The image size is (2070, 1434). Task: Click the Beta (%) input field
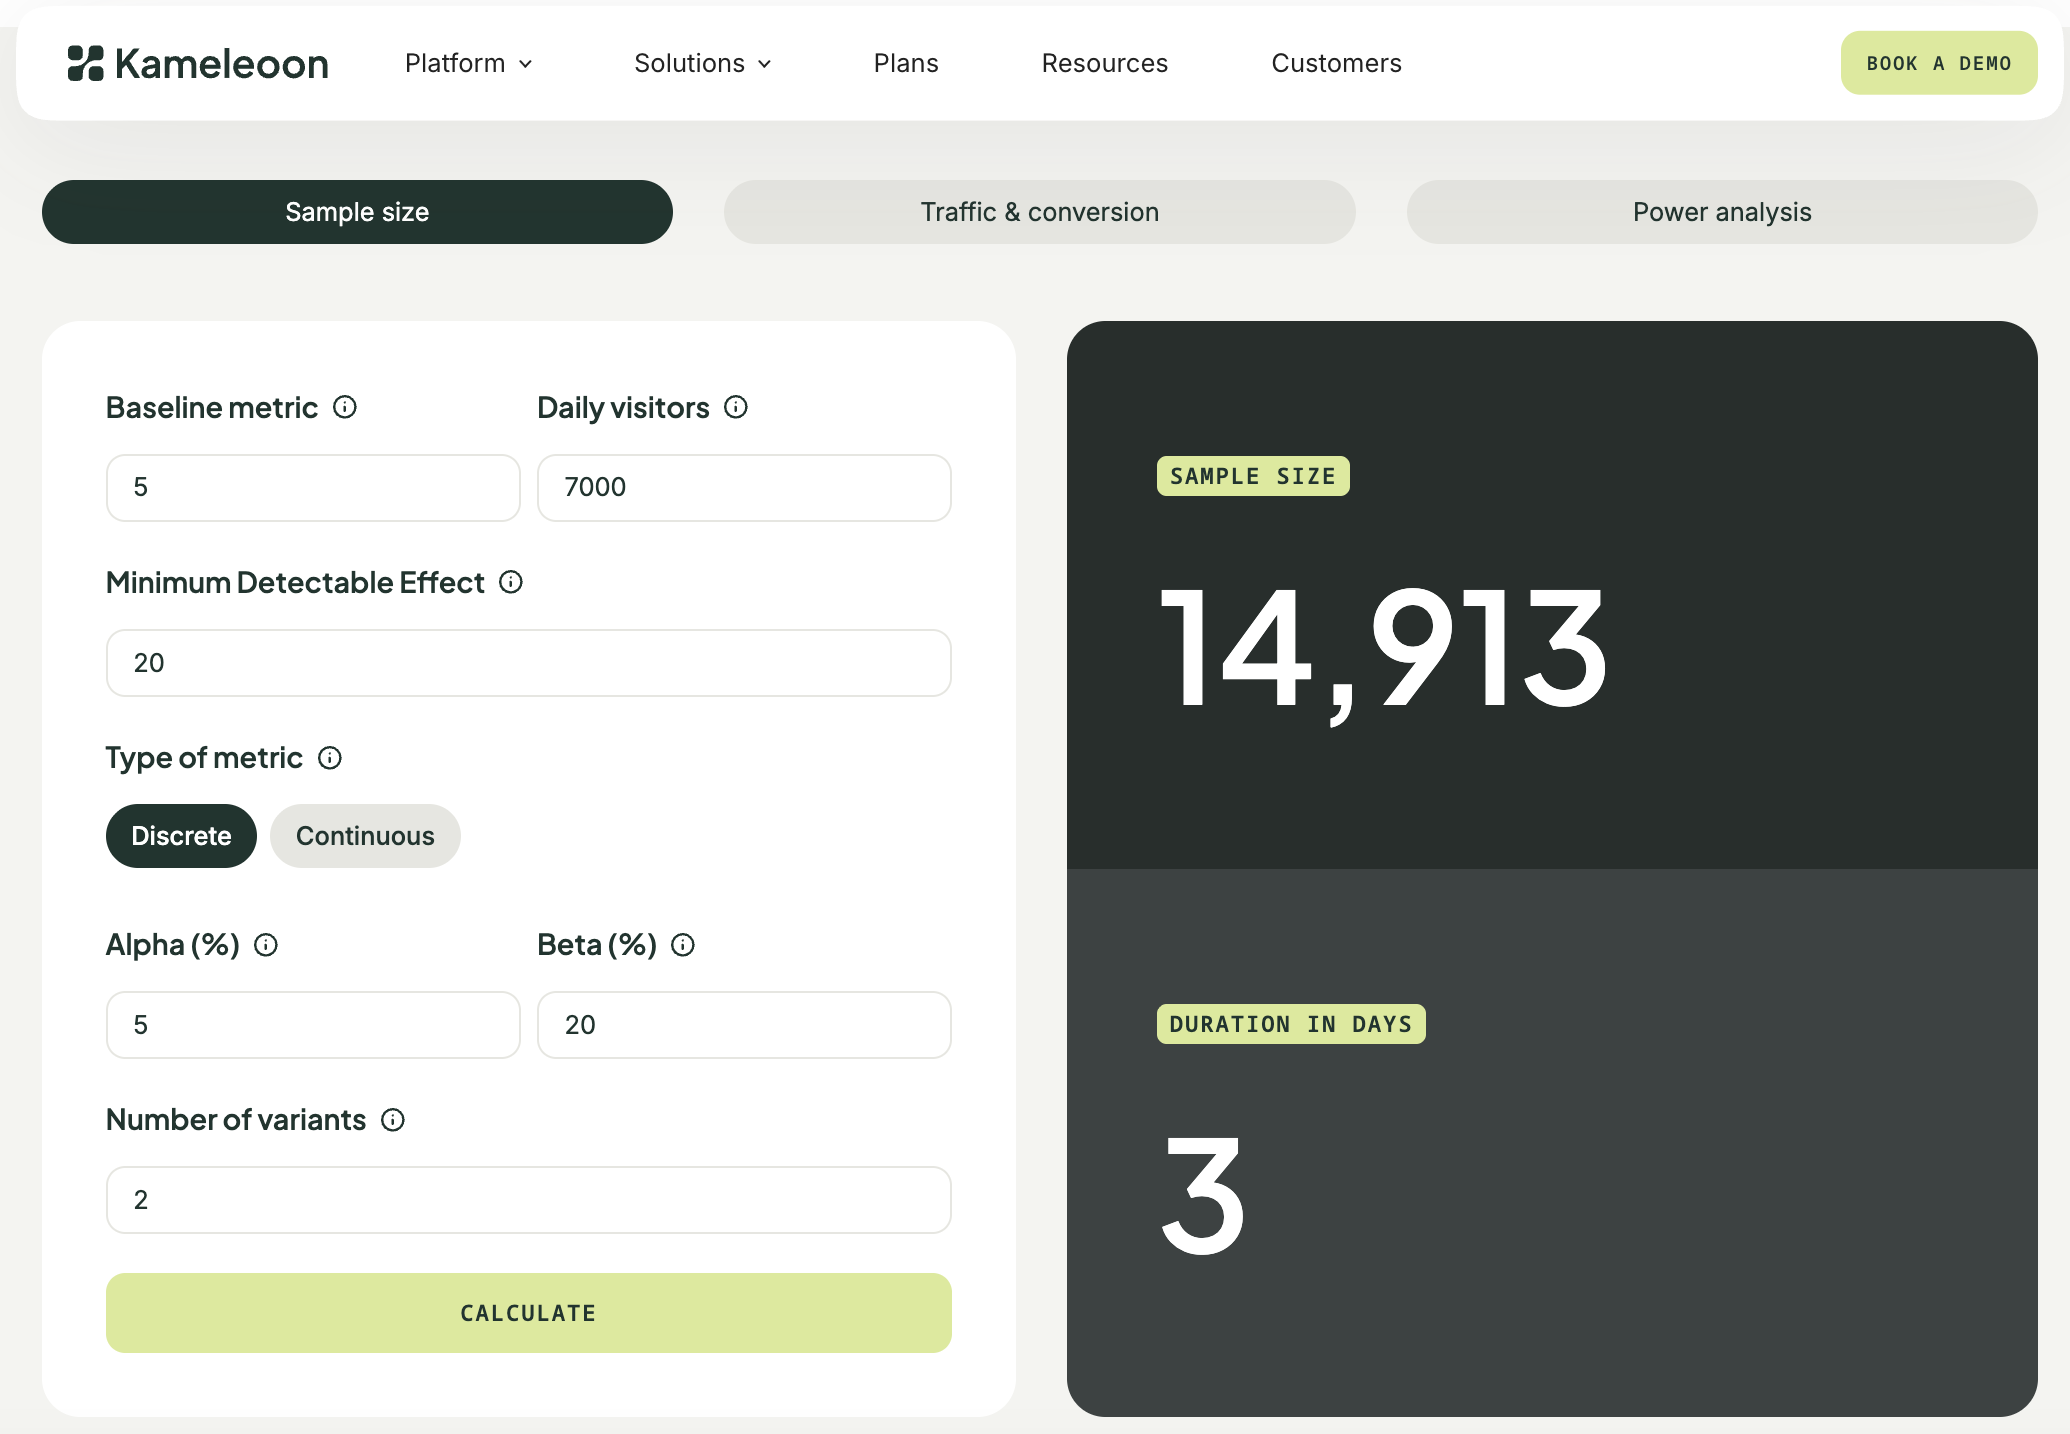pos(744,1025)
